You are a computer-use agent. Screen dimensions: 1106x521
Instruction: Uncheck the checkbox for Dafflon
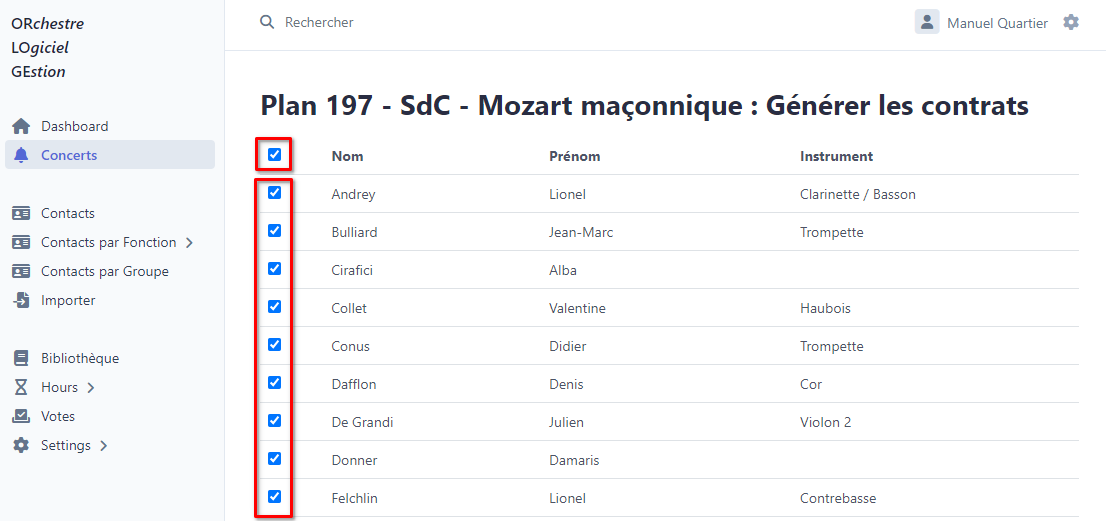274,383
